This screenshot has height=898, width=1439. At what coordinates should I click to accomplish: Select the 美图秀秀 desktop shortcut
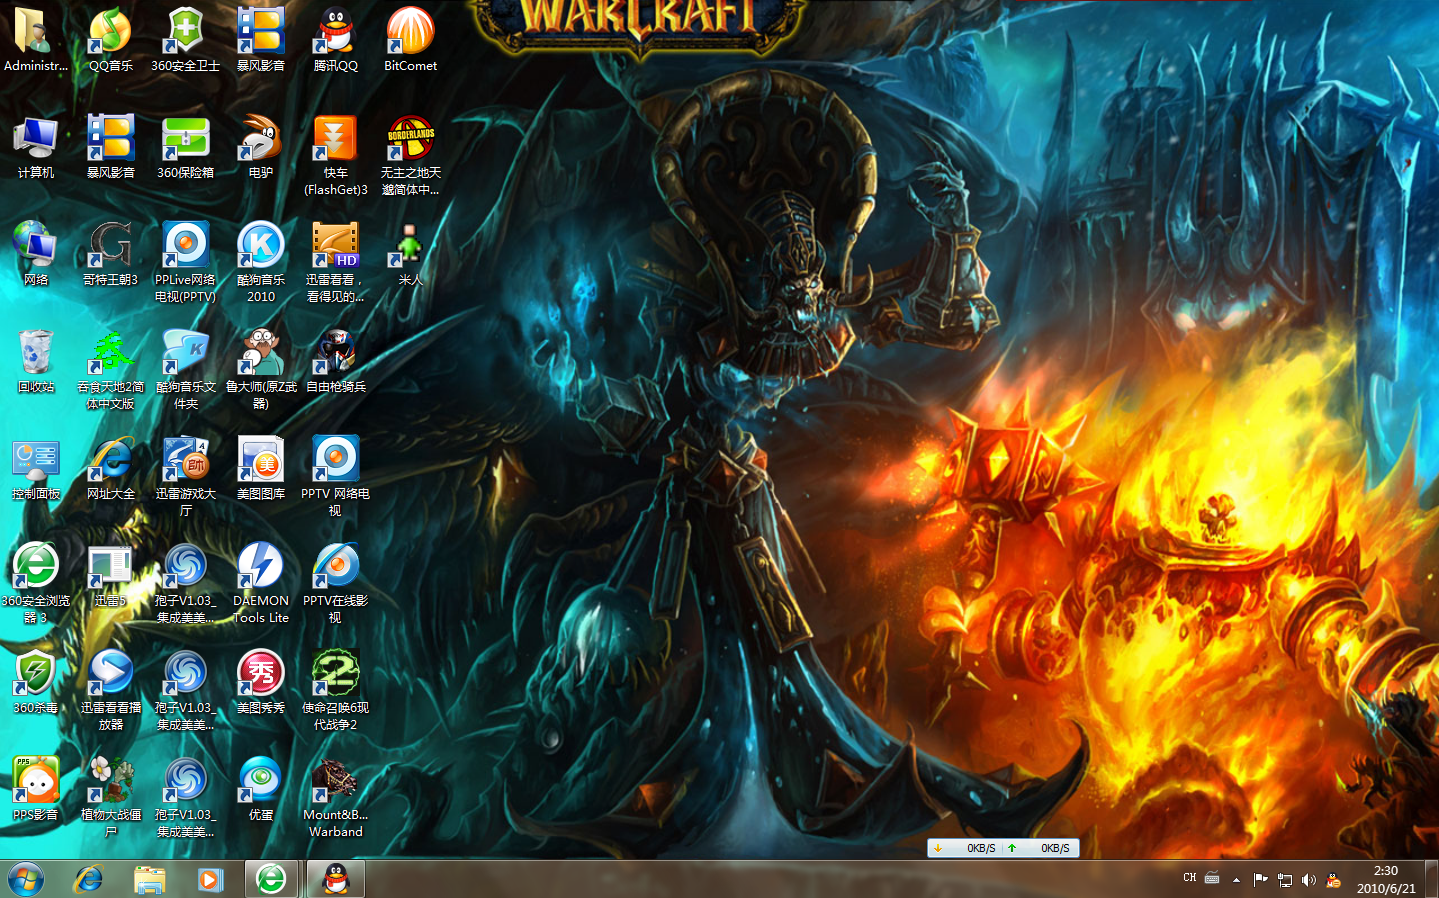(x=260, y=682)
